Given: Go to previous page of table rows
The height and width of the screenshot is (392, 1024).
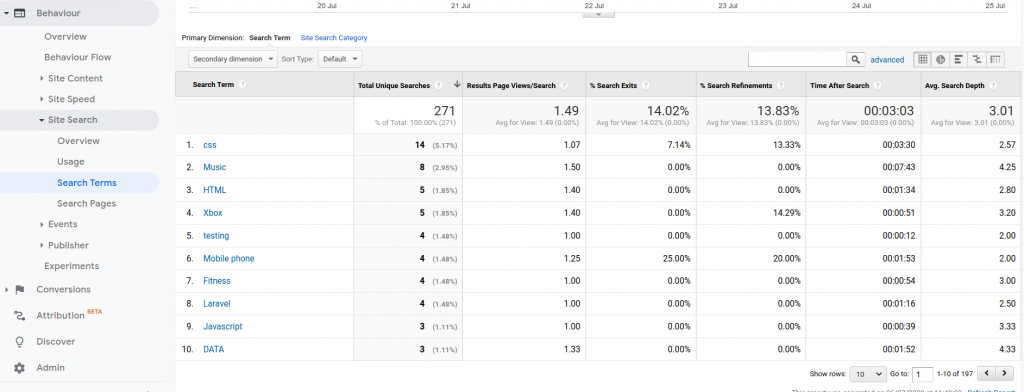Looking at the screenshot, I should point(987,374).
